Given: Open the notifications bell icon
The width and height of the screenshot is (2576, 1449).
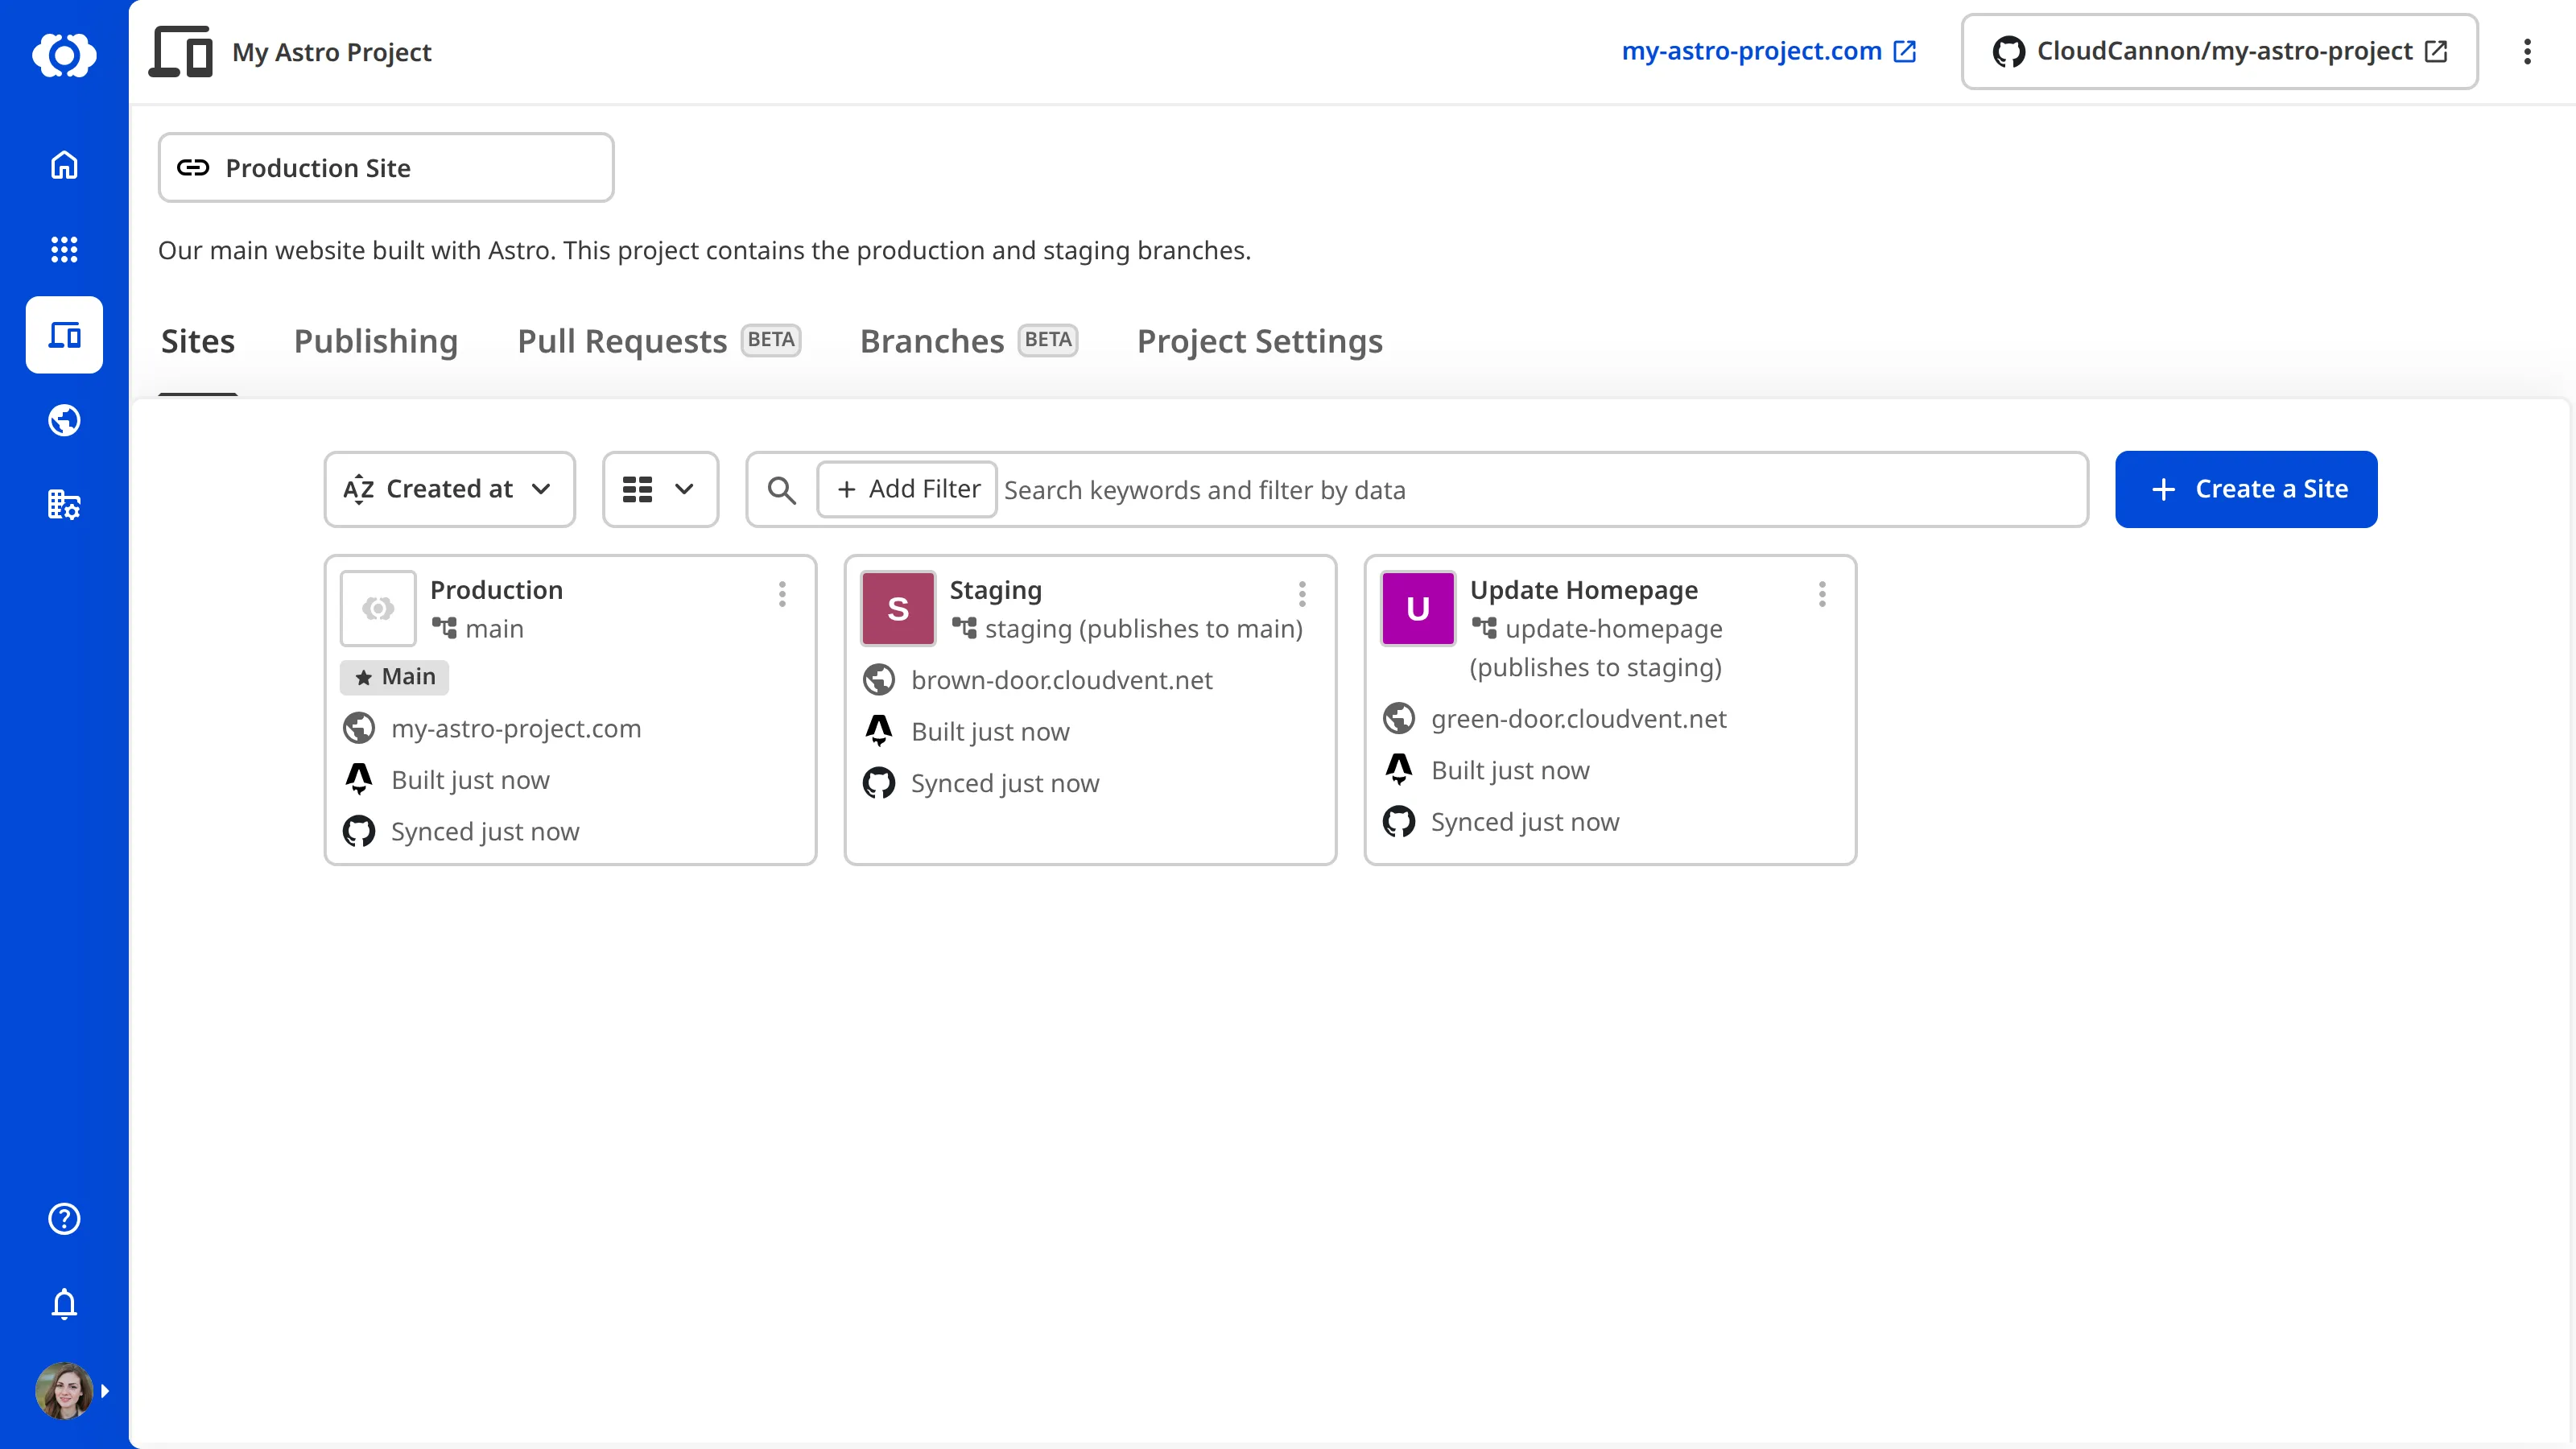Looking at the screenshot, I should [64, 1304].
